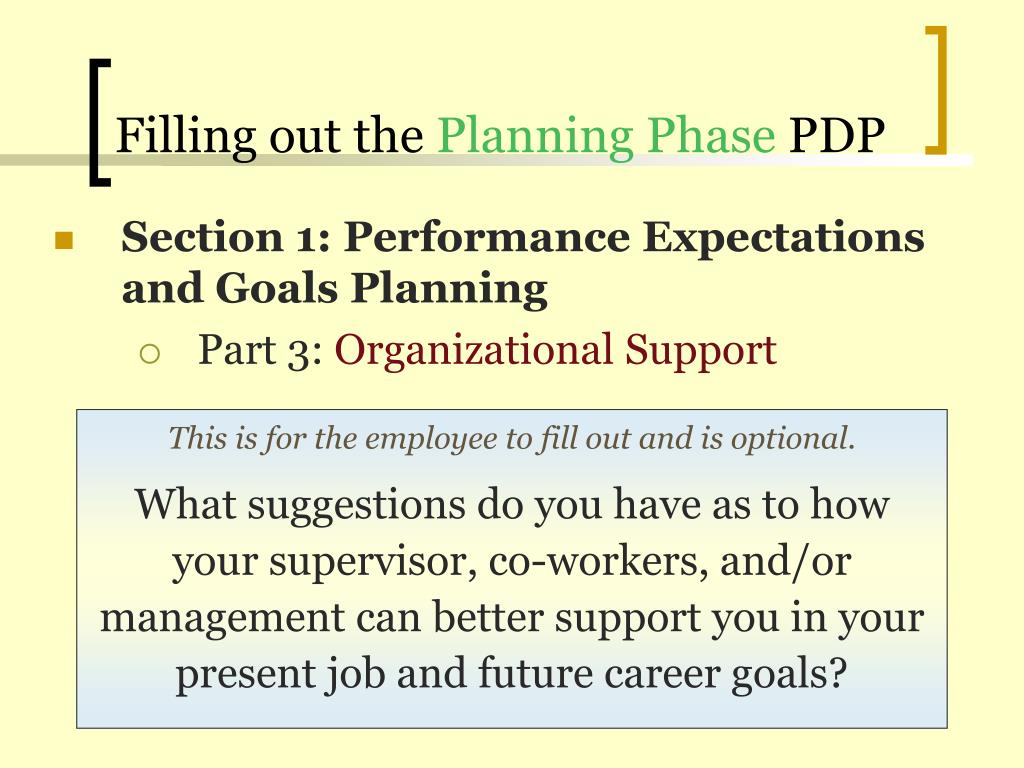Click the 'management can better support you' line
Screen dimensions: 1024x768
512,618
